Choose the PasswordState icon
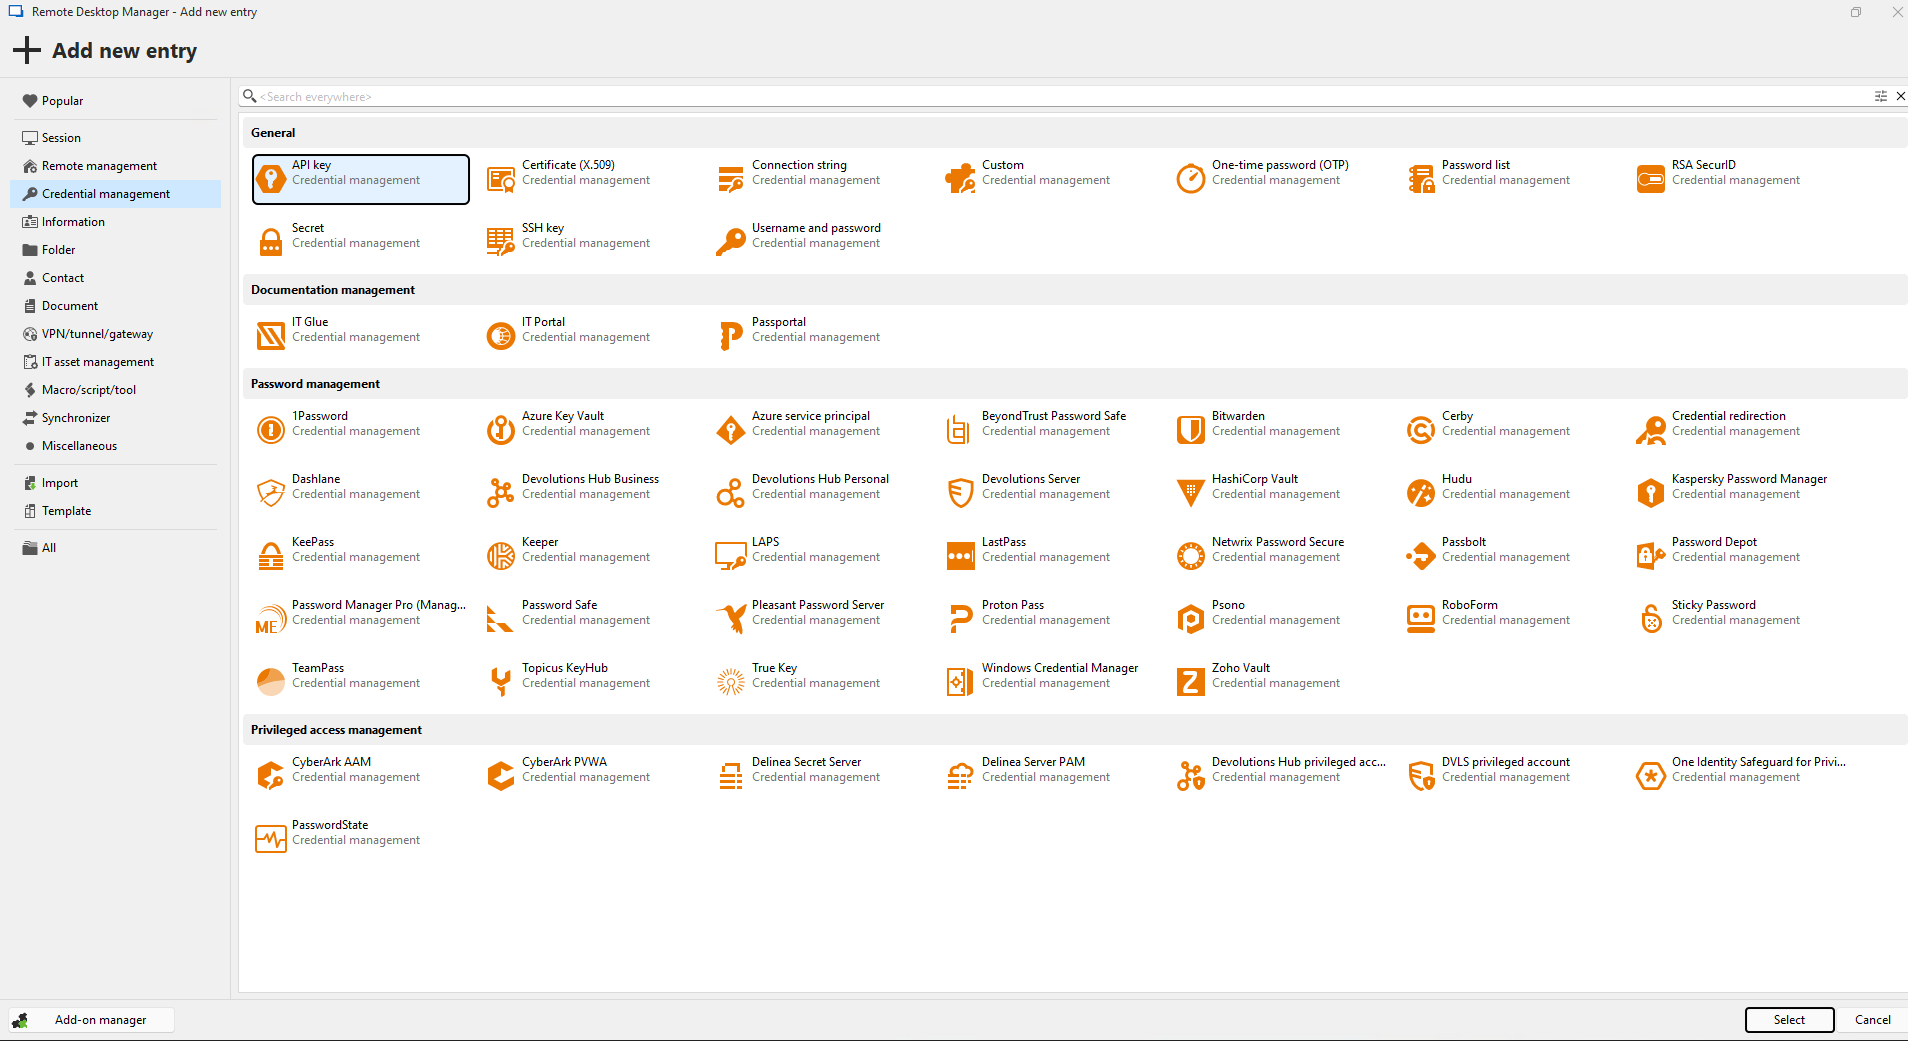 point(271,839)
